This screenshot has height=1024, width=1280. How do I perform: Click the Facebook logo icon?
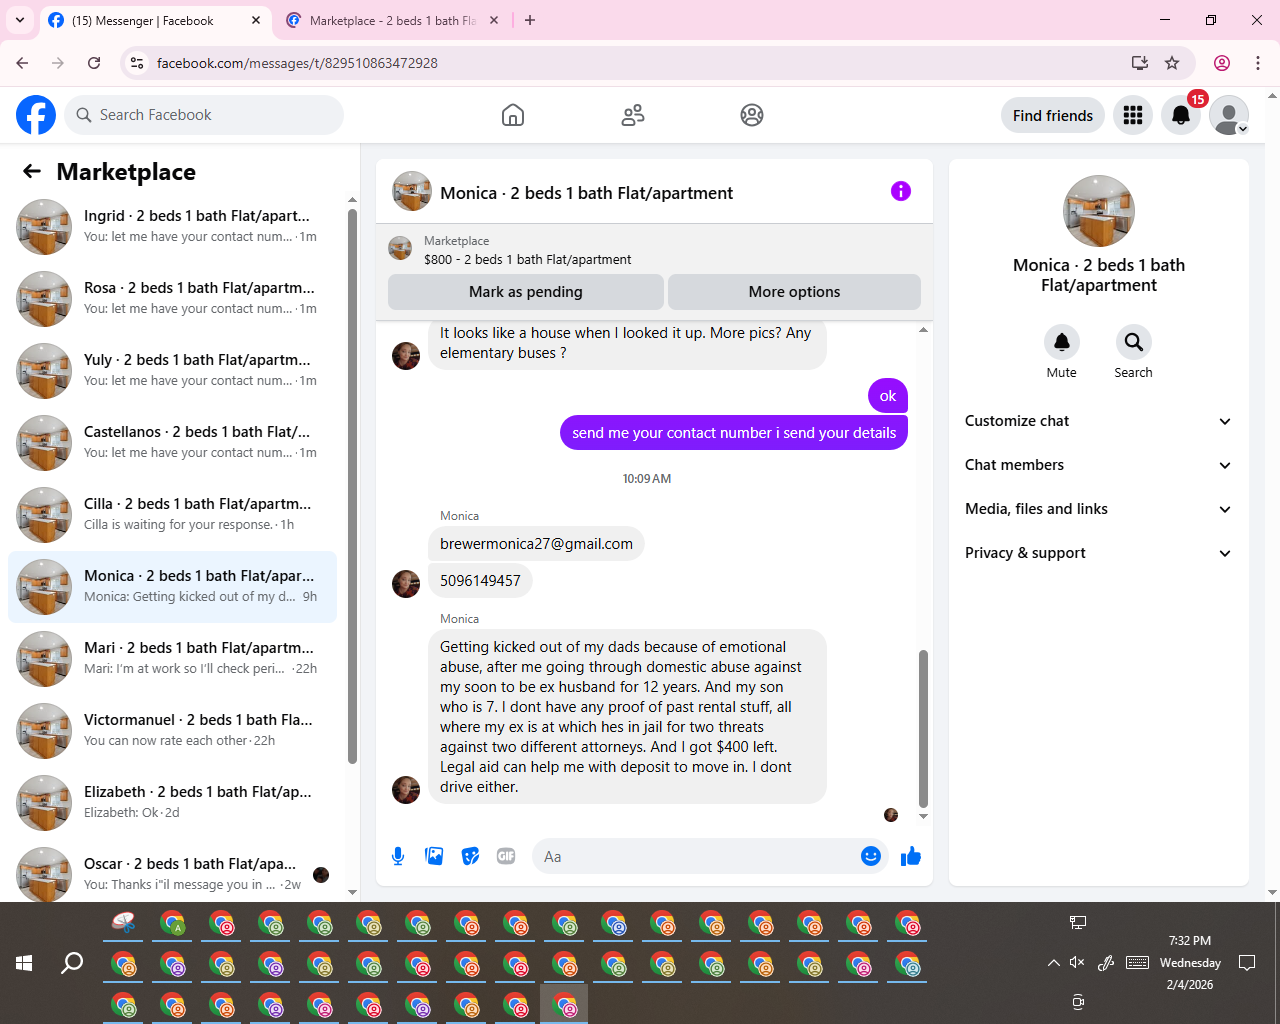[36, 115]
